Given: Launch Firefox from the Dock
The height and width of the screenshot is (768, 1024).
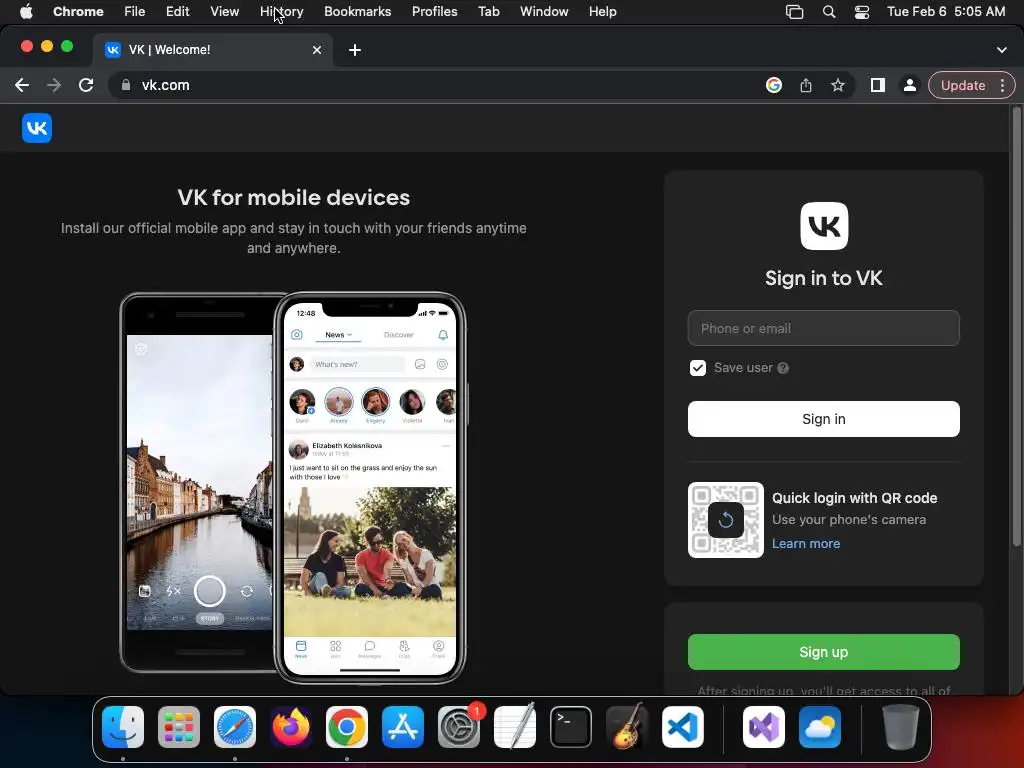Looking at the screenshot, I should point(291,727).
